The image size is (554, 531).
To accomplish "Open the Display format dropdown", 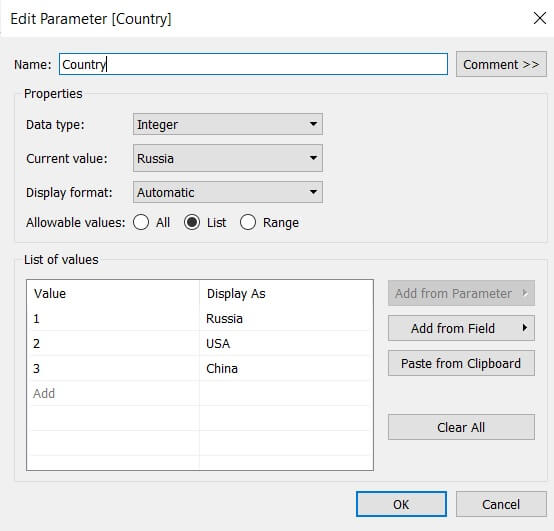I will [228, 192].
